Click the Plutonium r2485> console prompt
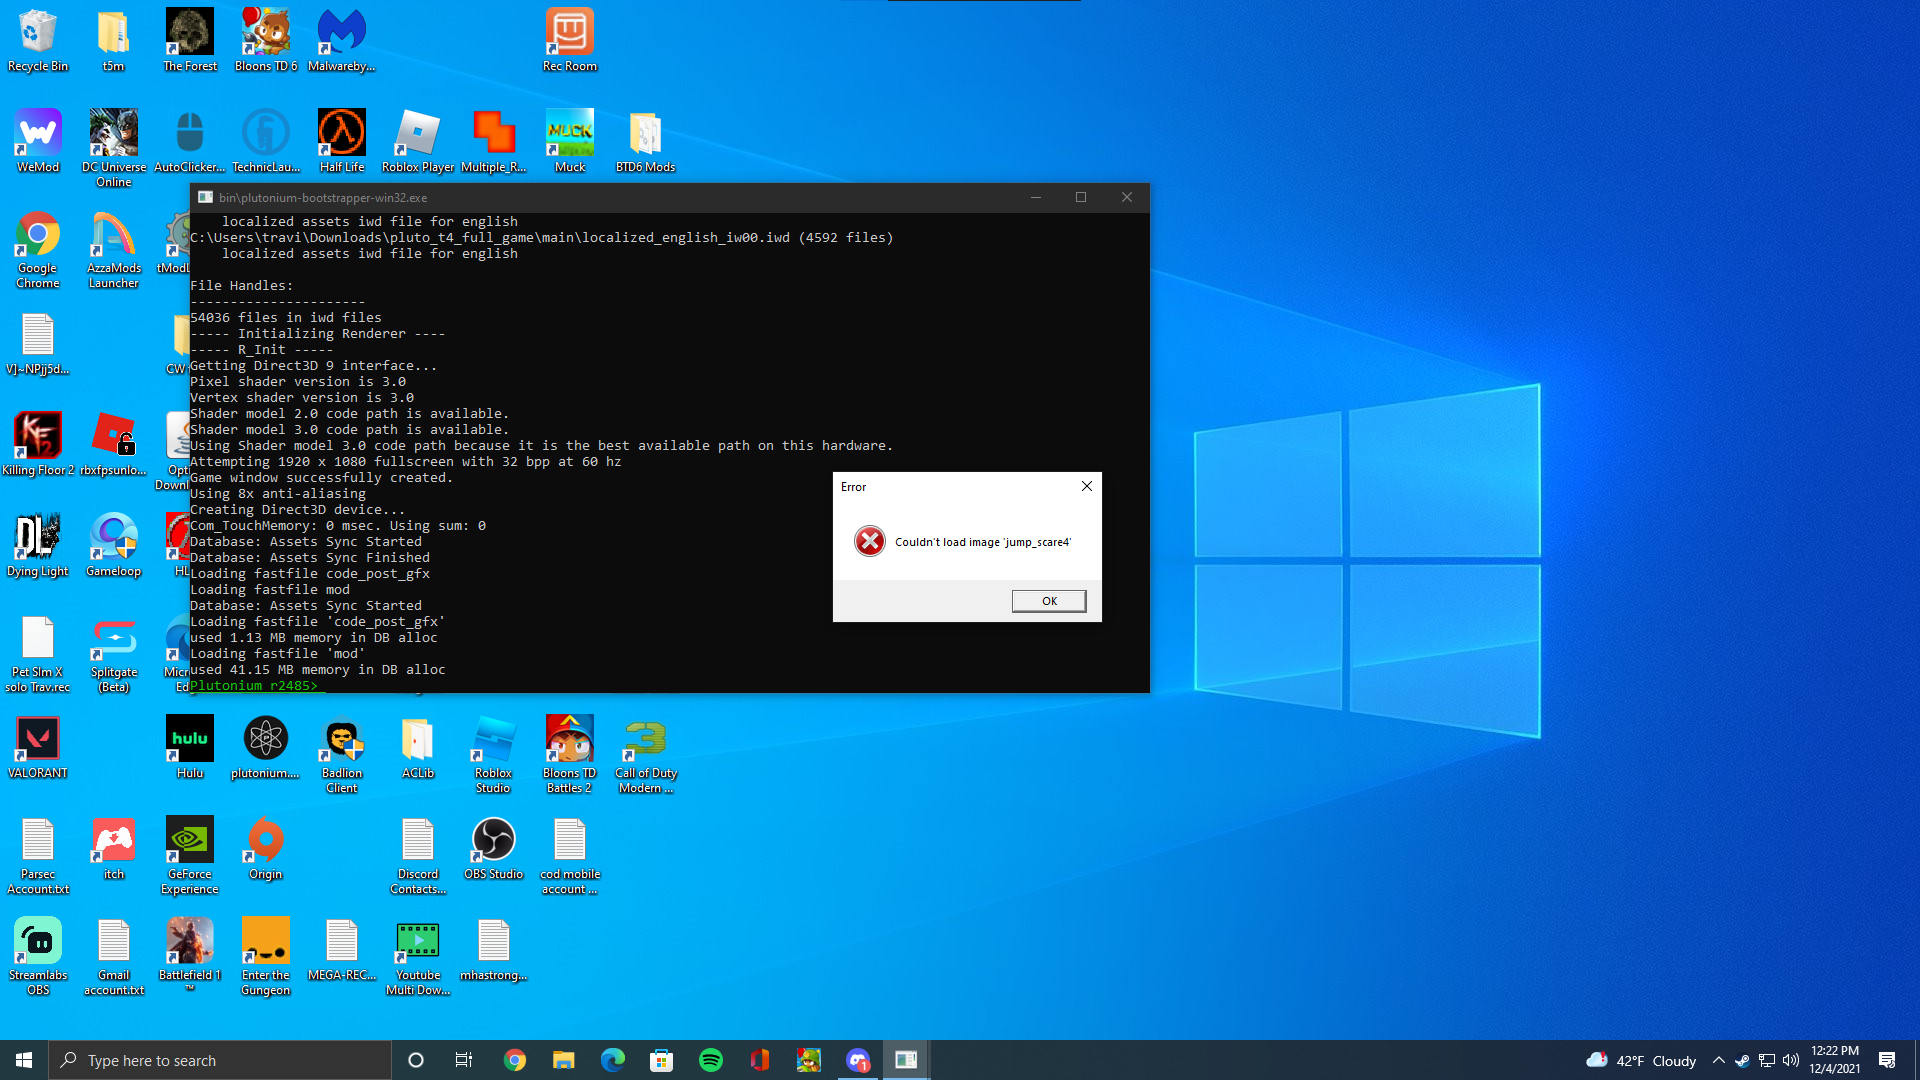Viewport: 1920px width, 1080px height. point(254,686)
